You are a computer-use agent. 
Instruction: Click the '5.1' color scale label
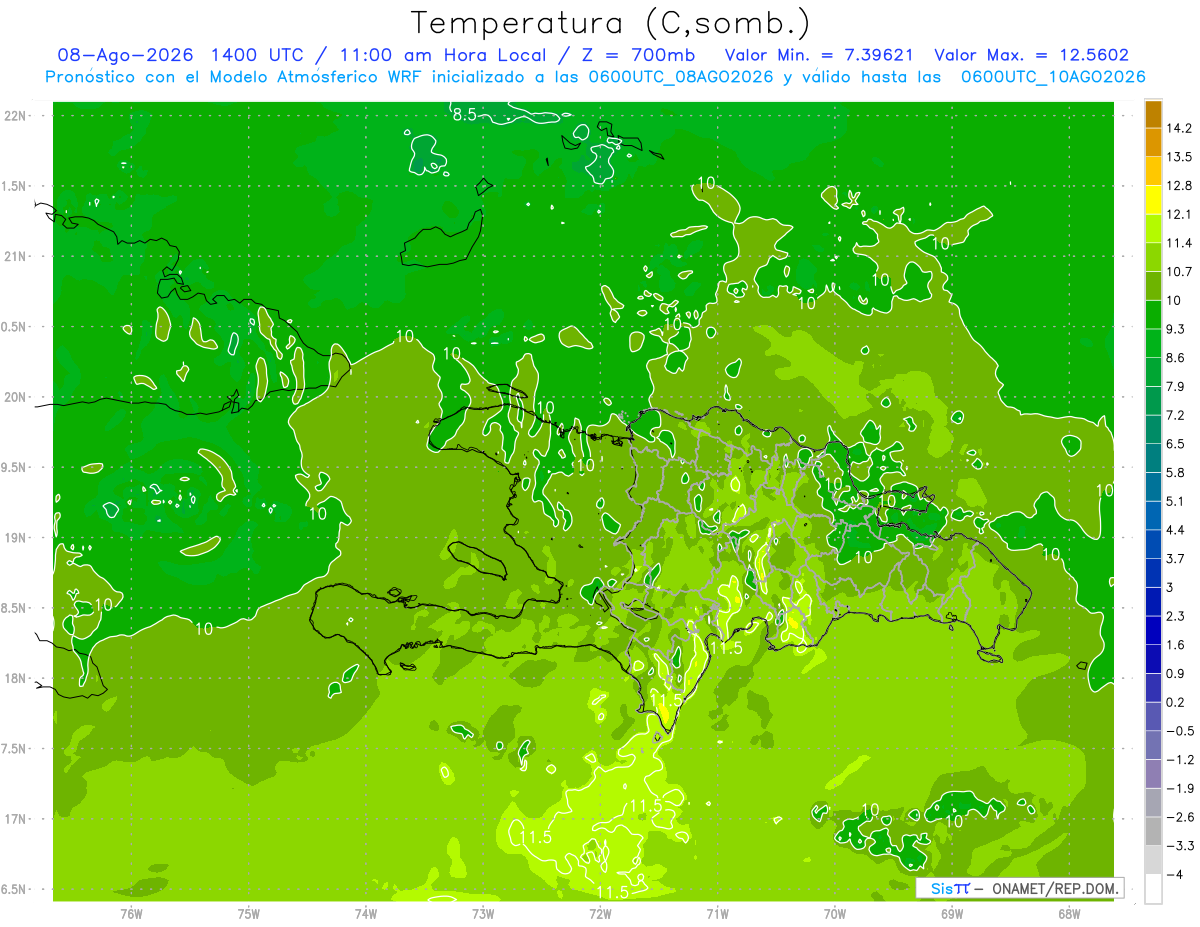pos(1176,501)
